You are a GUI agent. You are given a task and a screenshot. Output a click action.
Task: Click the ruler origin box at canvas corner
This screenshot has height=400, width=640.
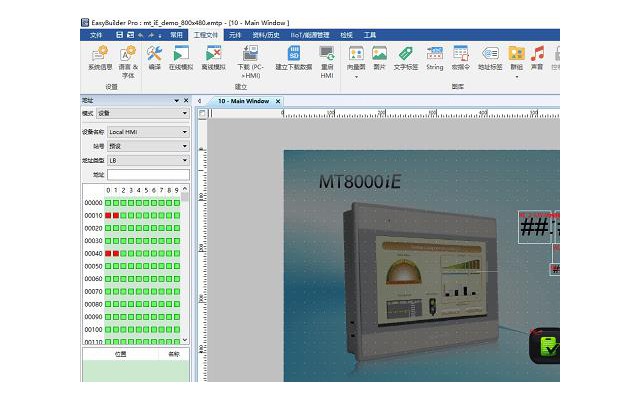[202, 113]
